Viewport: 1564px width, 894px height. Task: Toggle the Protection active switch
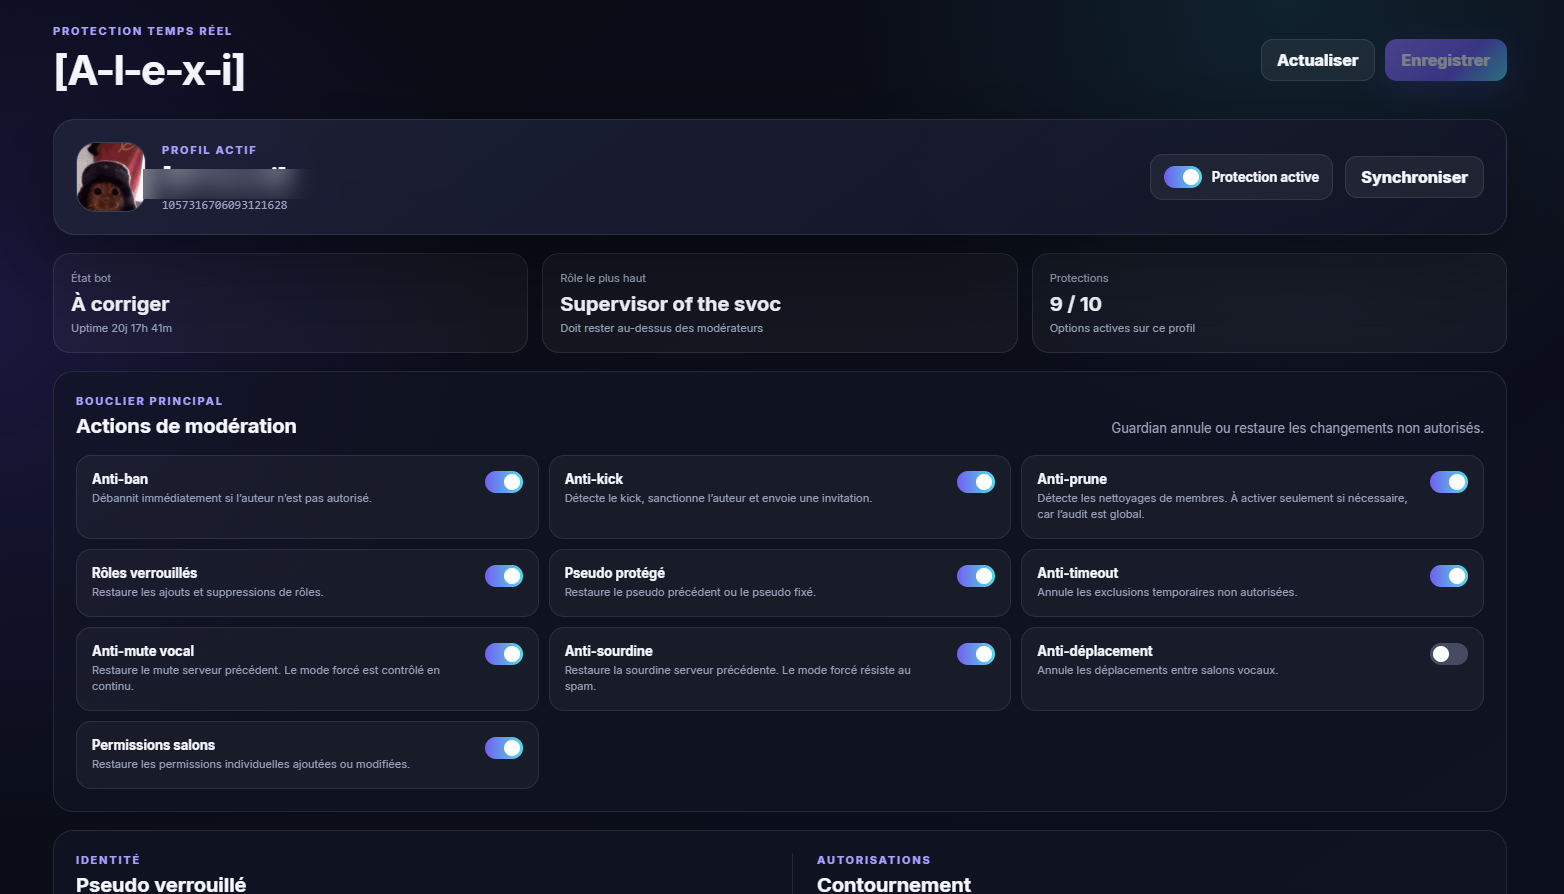point(1183,177)
